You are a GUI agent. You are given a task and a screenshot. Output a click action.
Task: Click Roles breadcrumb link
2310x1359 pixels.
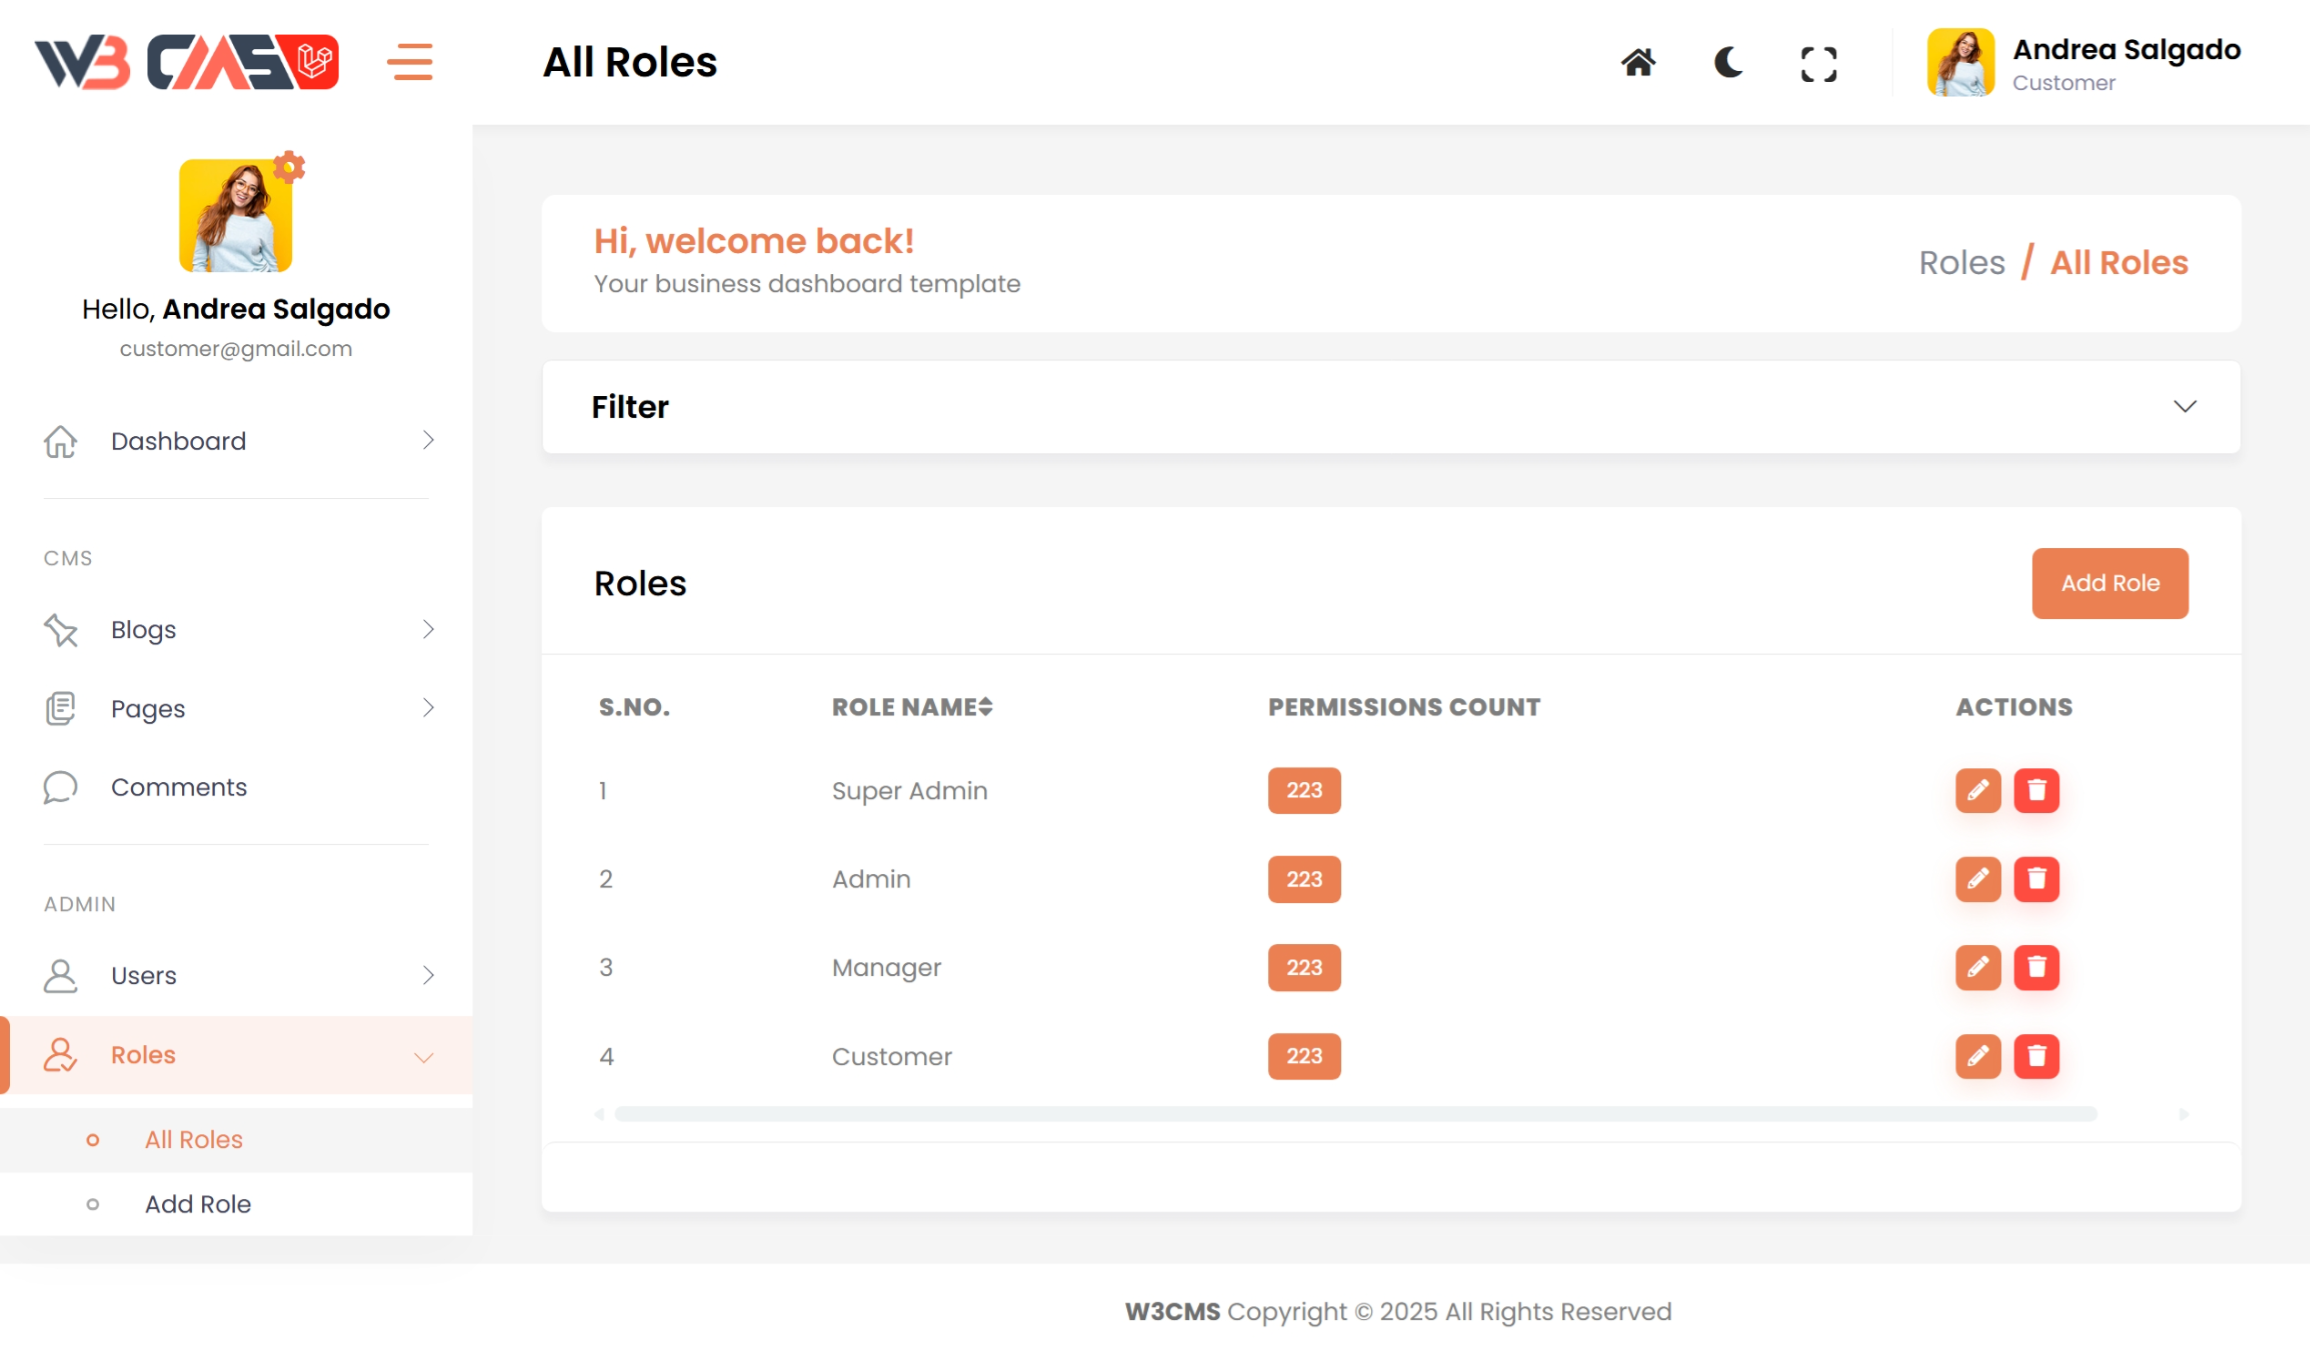[x=1961, y=262]
